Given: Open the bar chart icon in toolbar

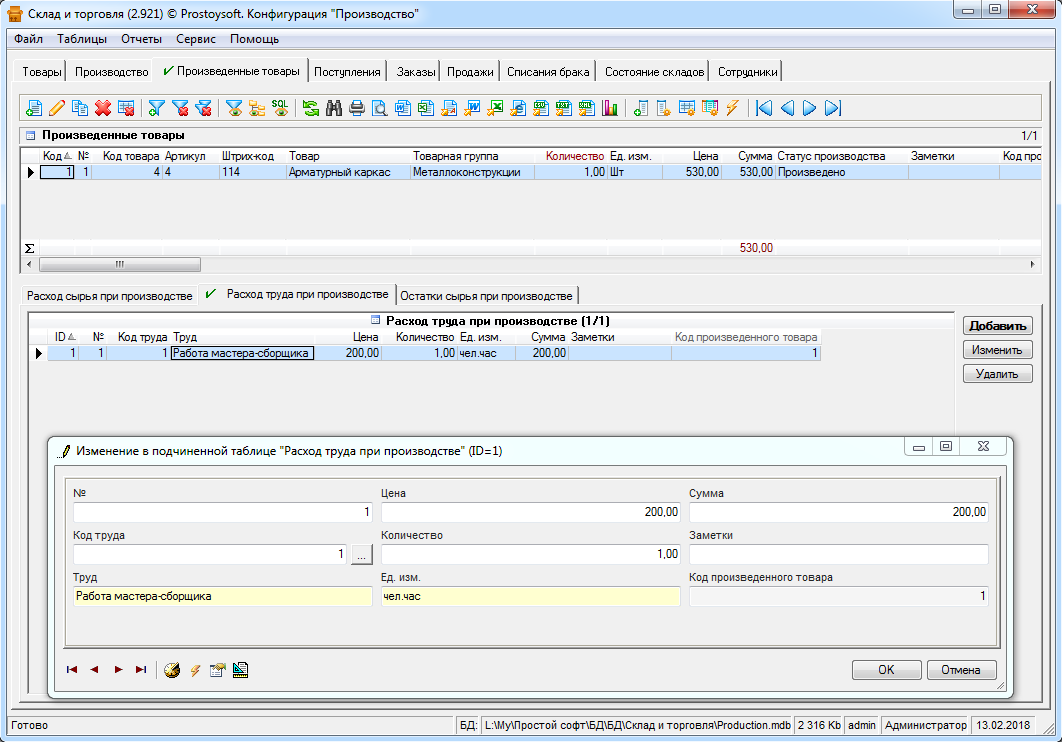Looking at the screenshot, I should [x=610, y=108].
